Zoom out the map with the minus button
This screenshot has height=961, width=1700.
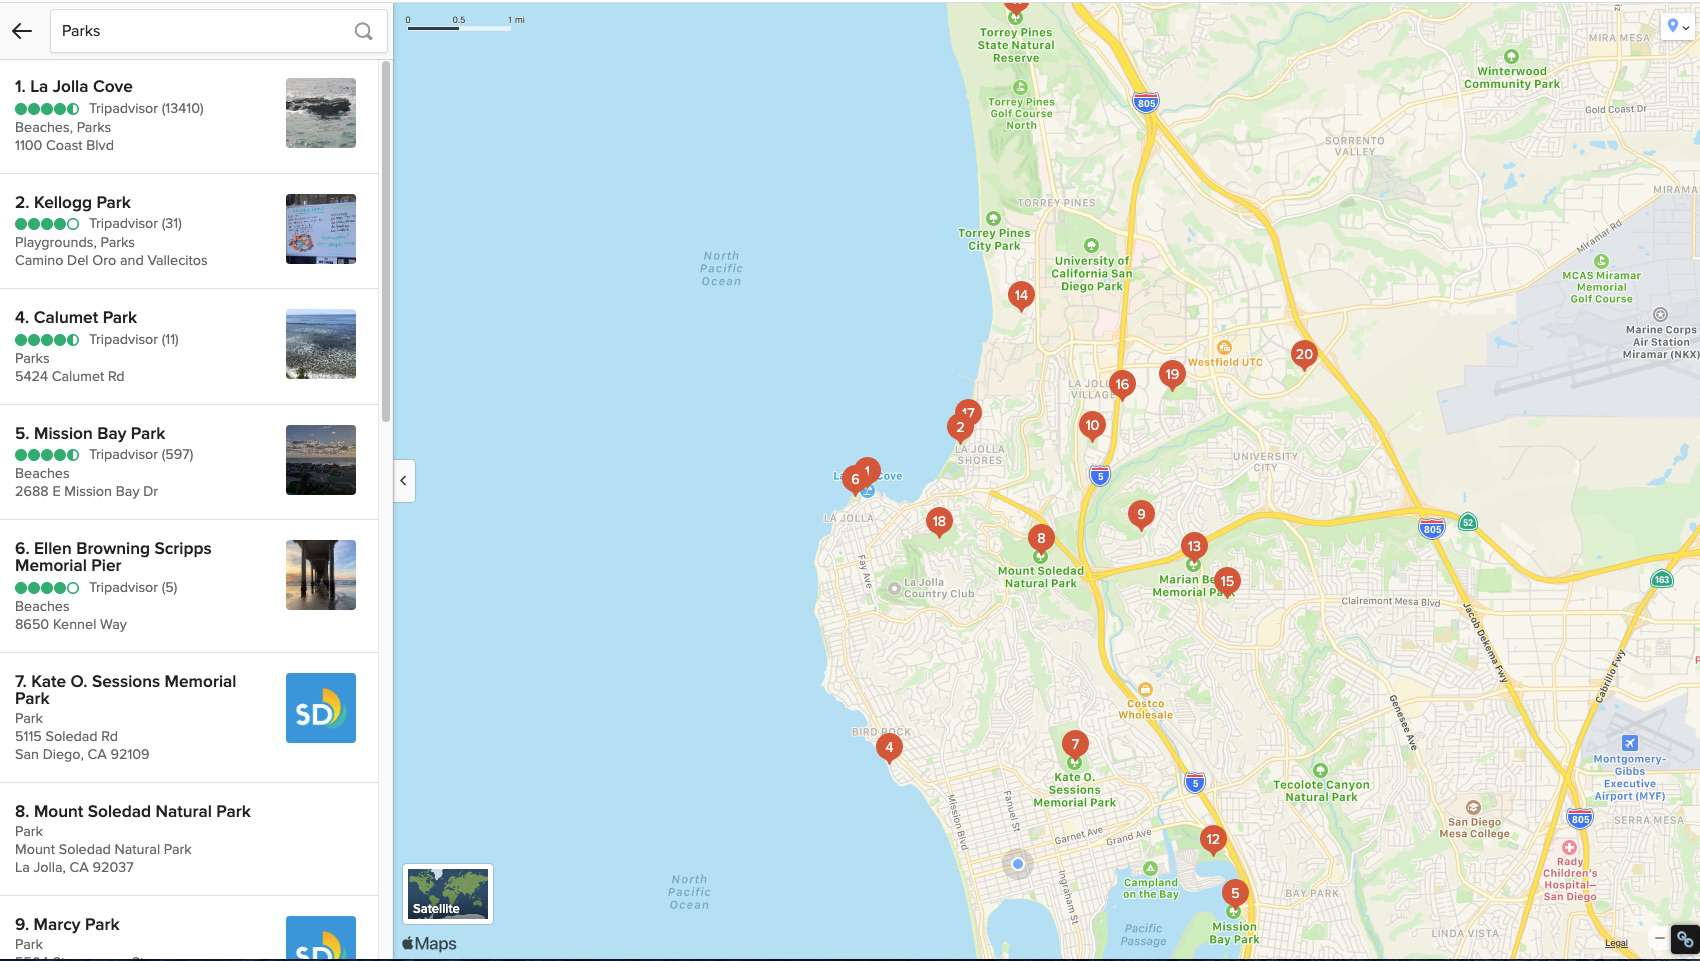pos(1659,938)
